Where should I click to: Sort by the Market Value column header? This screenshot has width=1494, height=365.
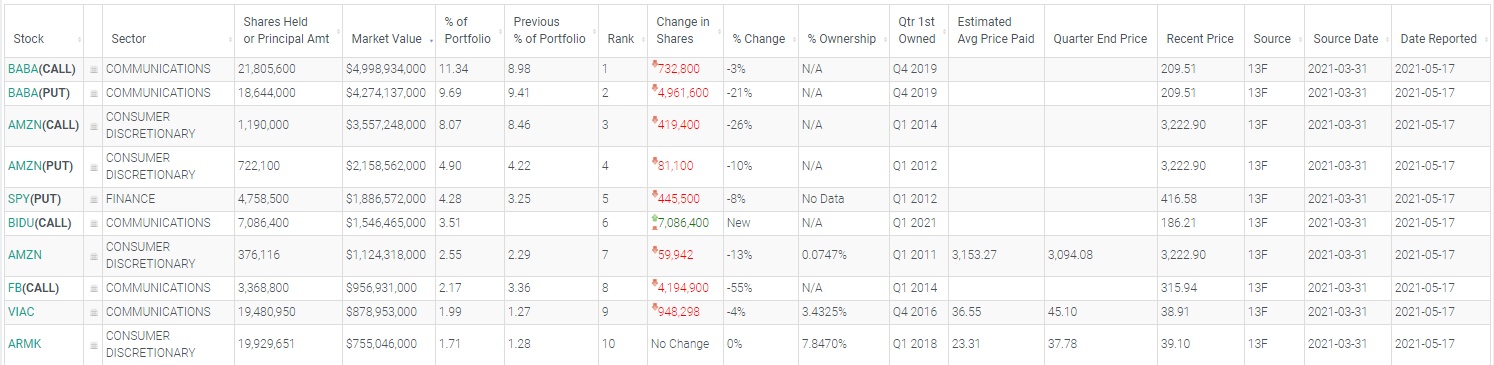[388, 39]
